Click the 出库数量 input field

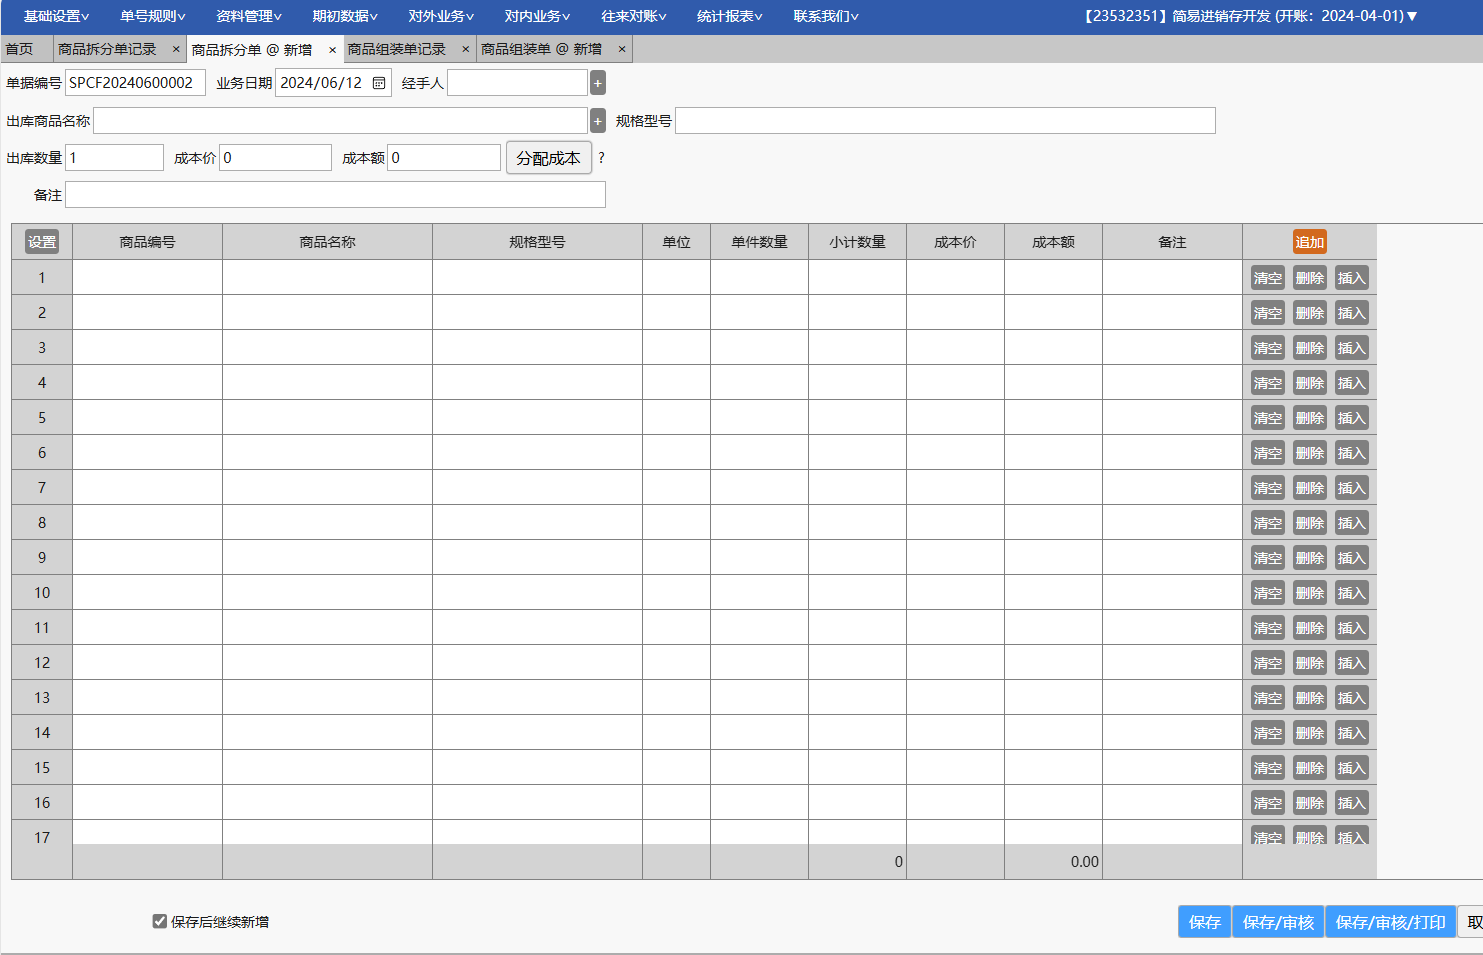(x=114, y=158)
